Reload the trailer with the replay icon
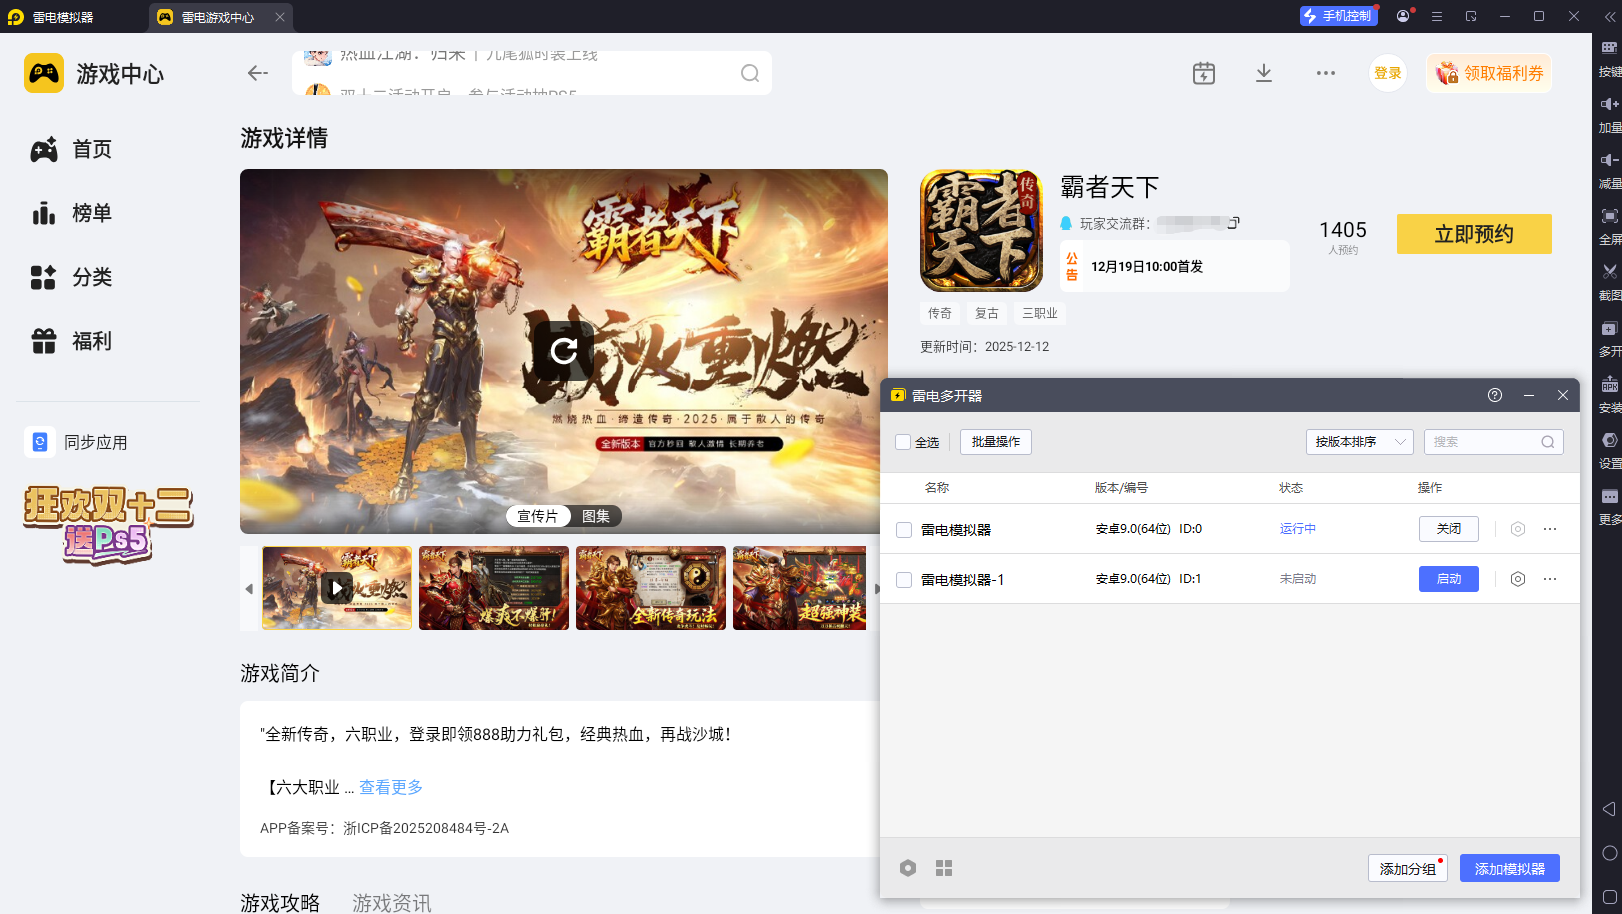The width and height of the screenshot is (1622, 914). tap(564, 350)
